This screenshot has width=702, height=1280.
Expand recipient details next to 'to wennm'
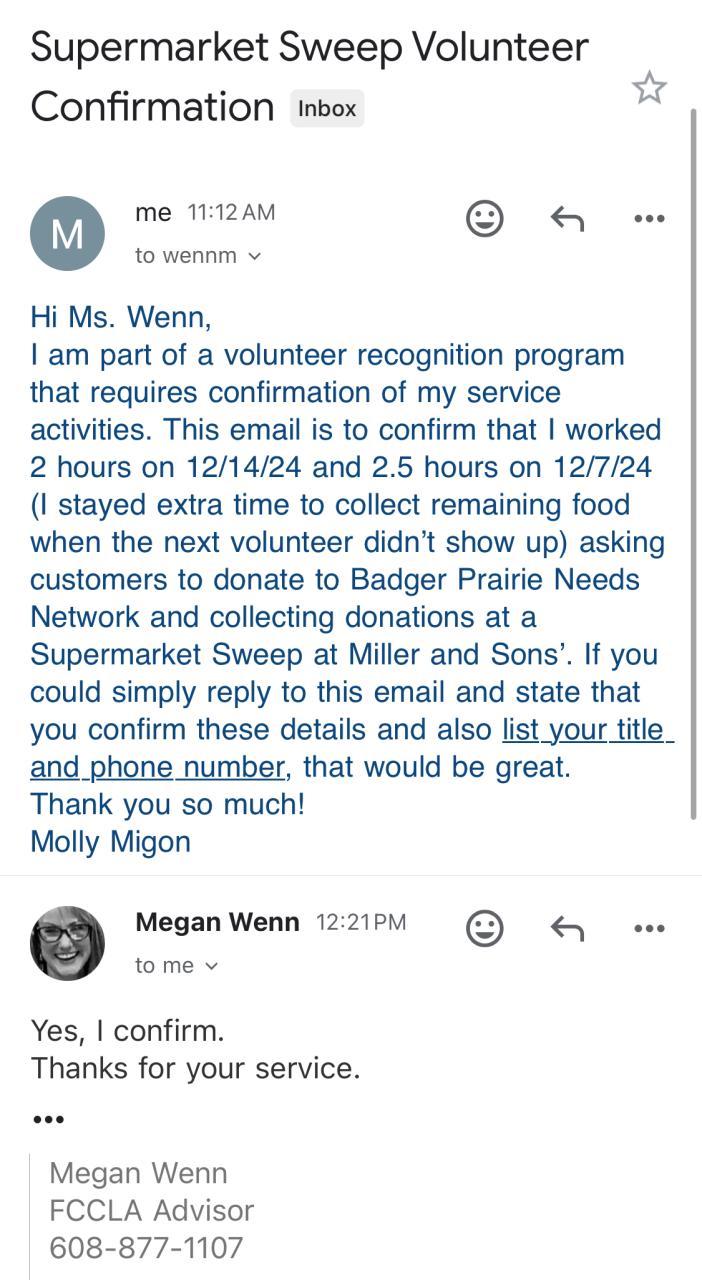[x=254, y=256]
